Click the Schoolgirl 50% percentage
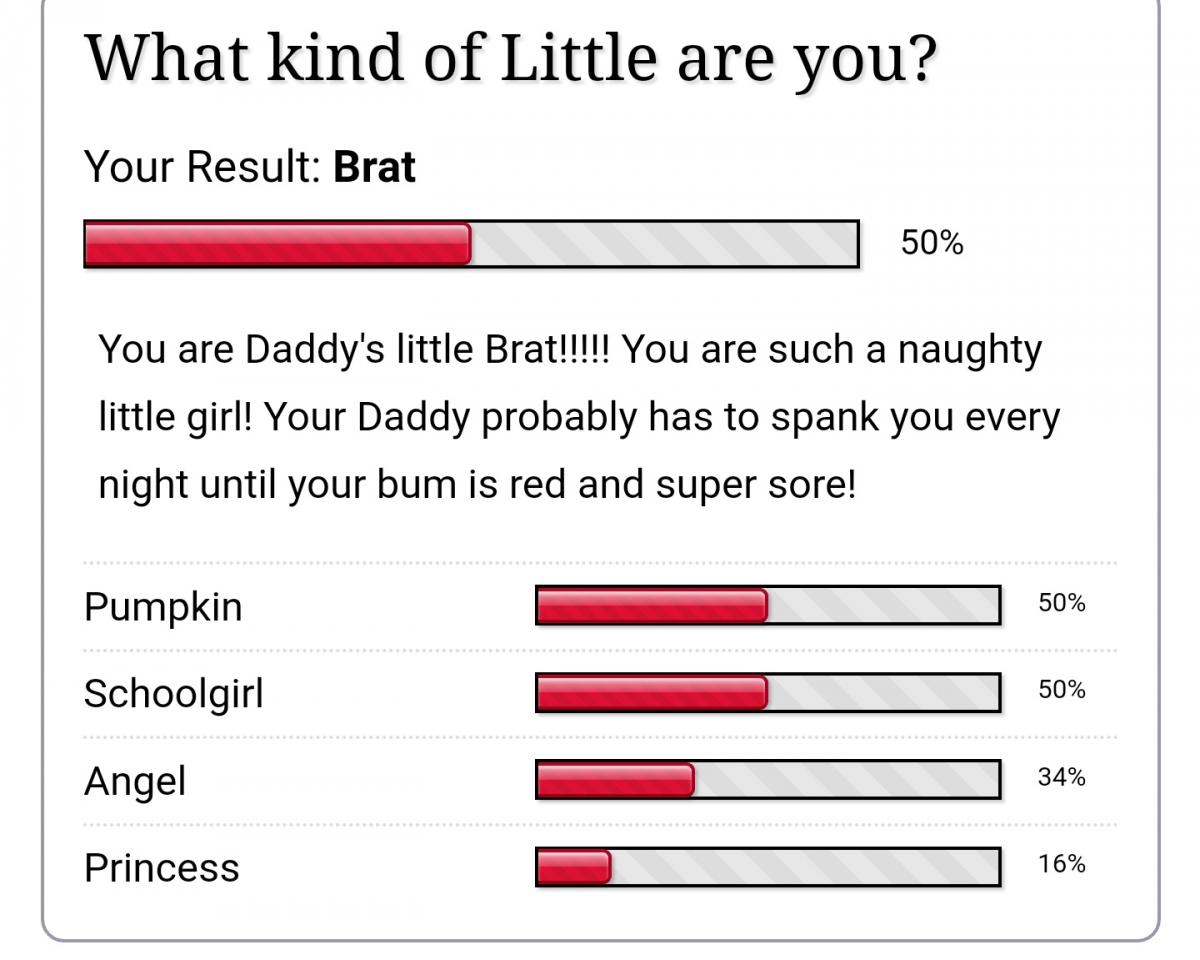 (x=1062, y=690)
